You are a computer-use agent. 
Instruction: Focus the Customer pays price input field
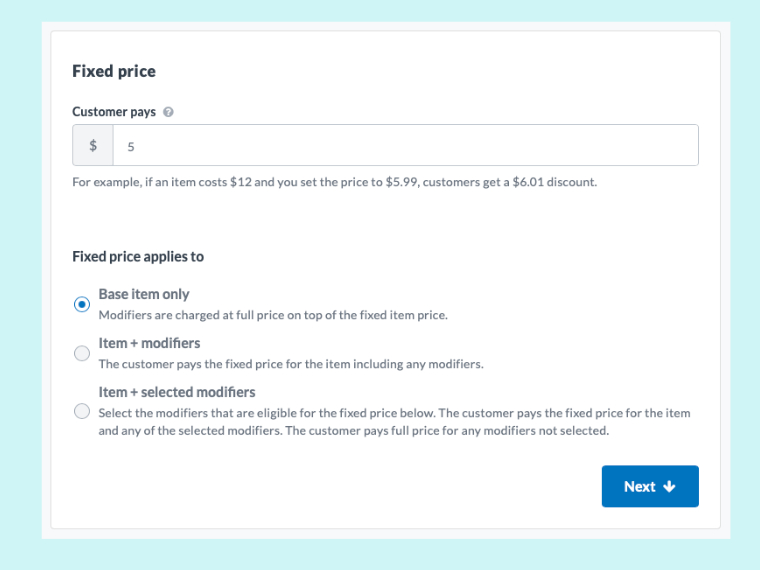(x=406, y=145)
